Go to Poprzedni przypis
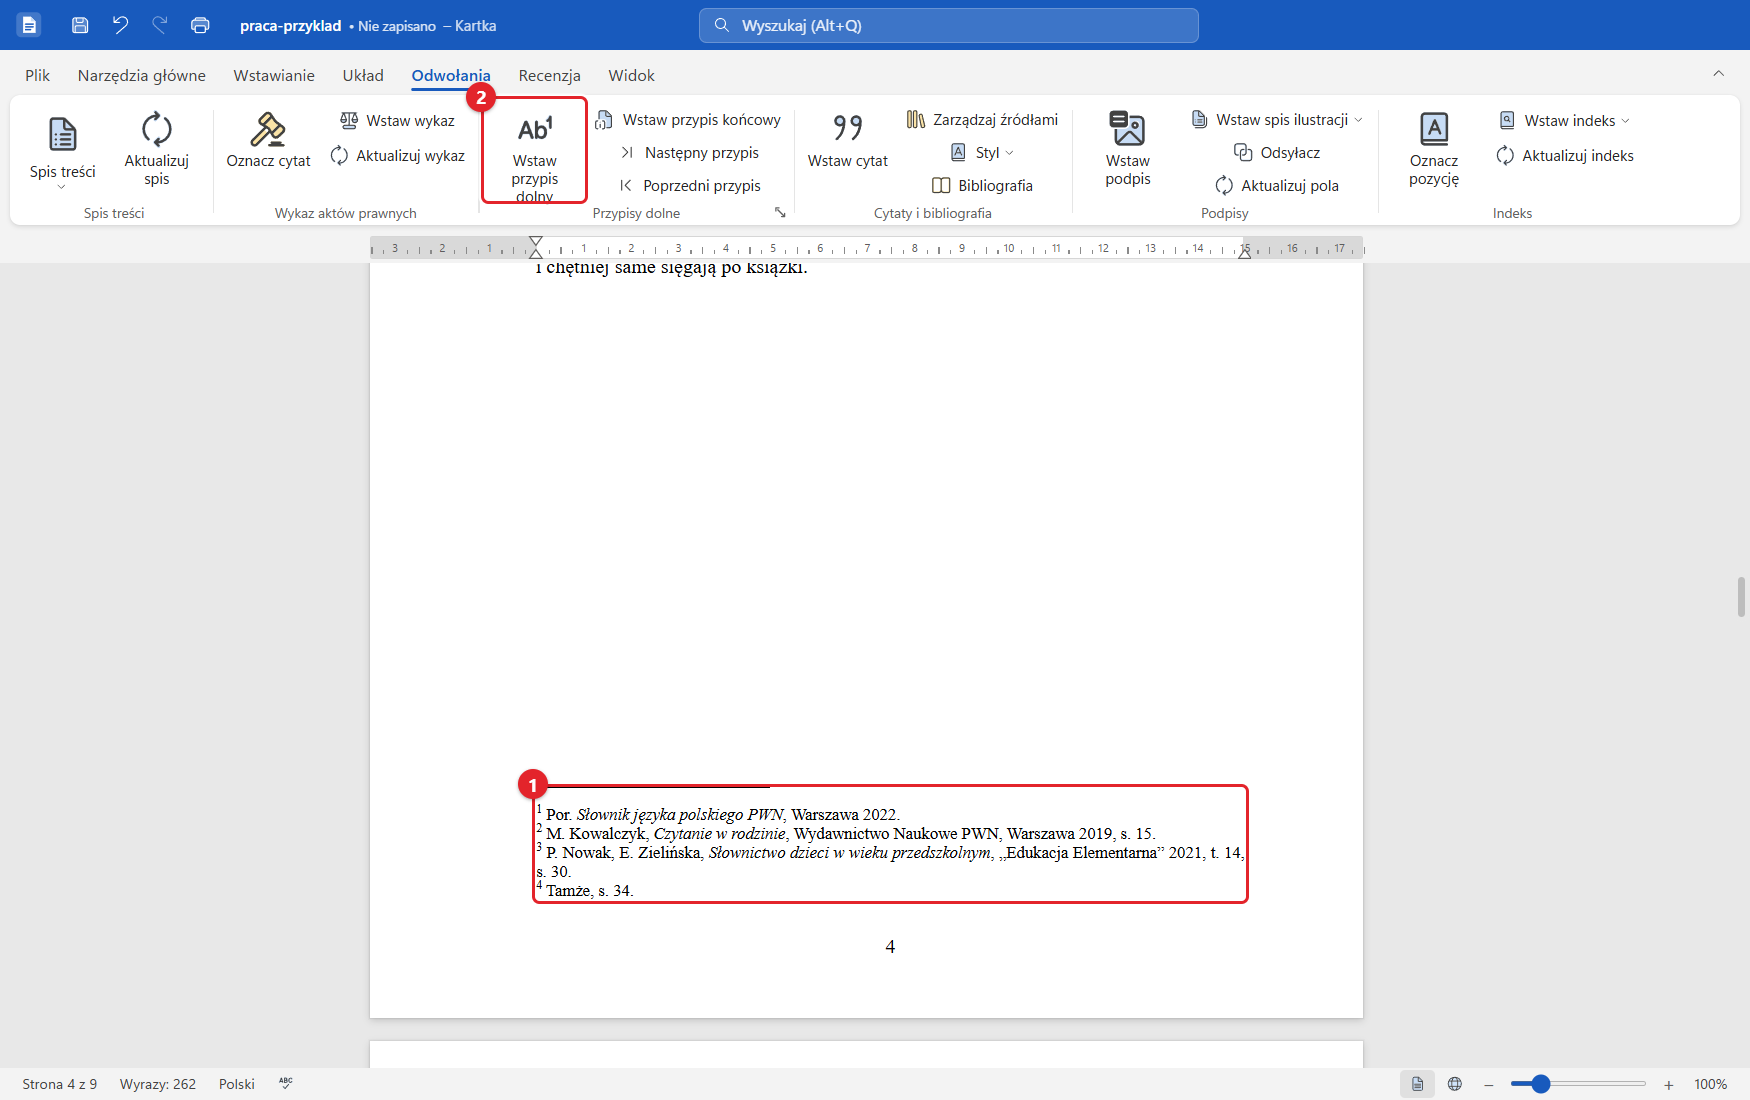The image size is (1750, 1100). point(690,185)
